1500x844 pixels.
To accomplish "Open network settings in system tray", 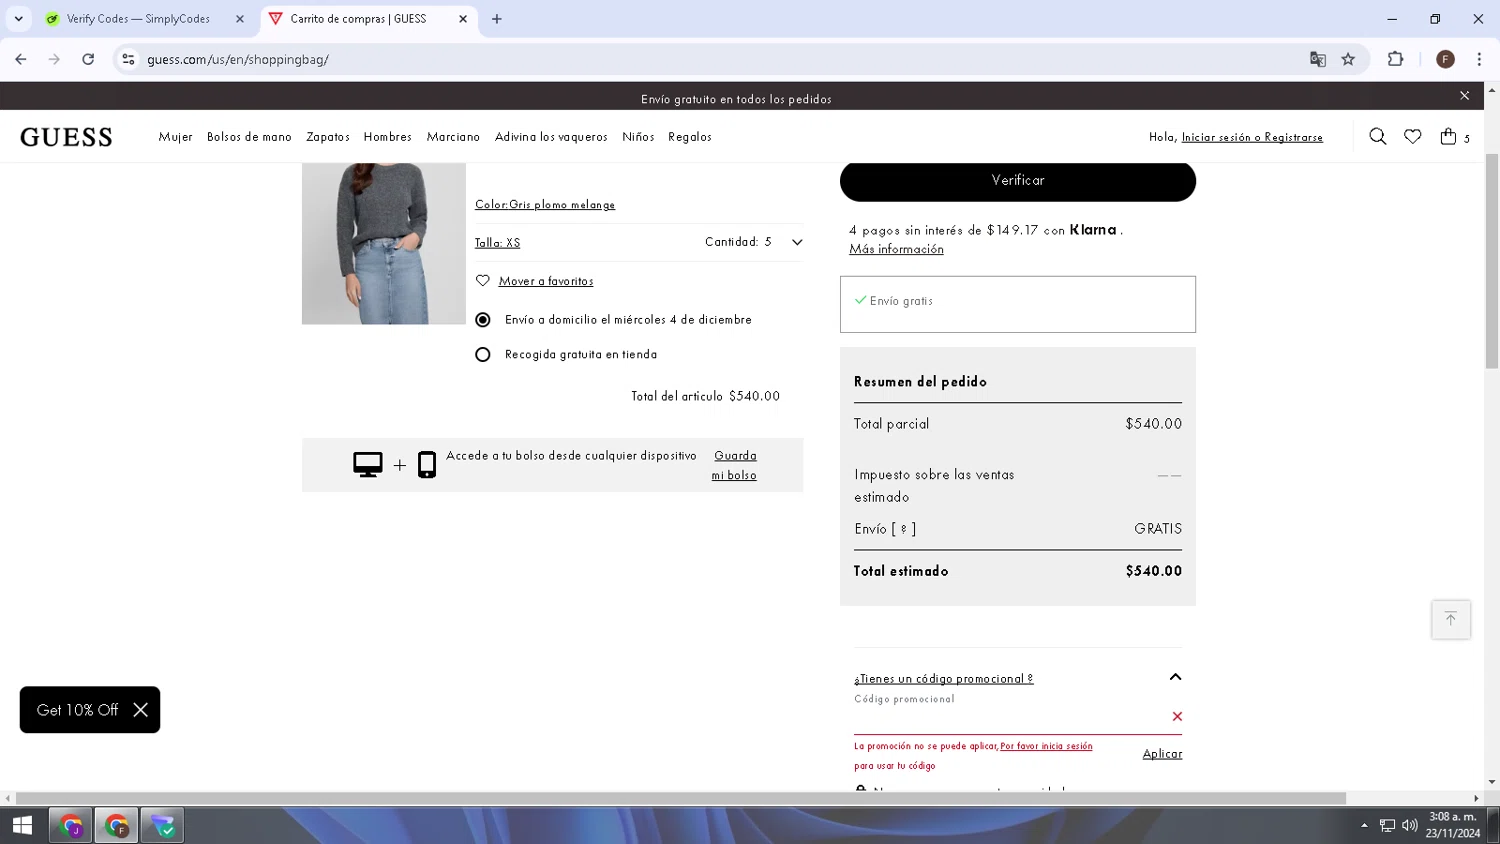I will click(1387, 825).
